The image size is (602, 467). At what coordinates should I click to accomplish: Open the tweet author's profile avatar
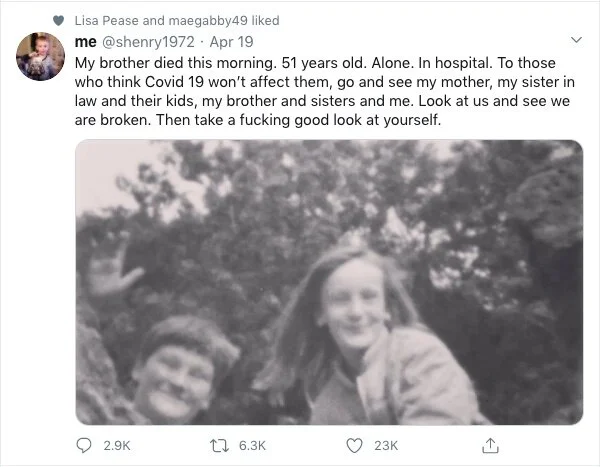40,57
